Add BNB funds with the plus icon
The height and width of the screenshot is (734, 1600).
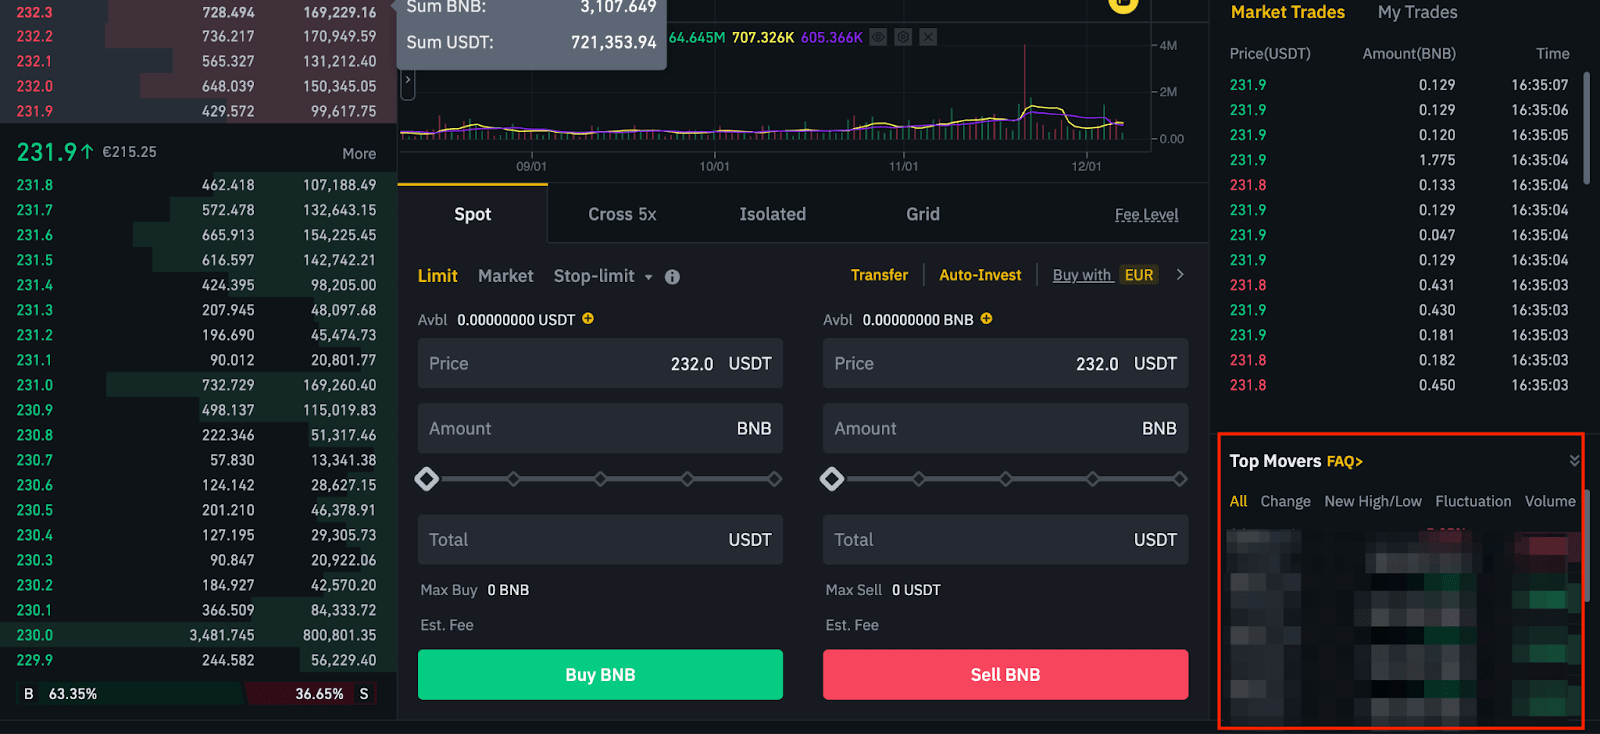(986, 319)
